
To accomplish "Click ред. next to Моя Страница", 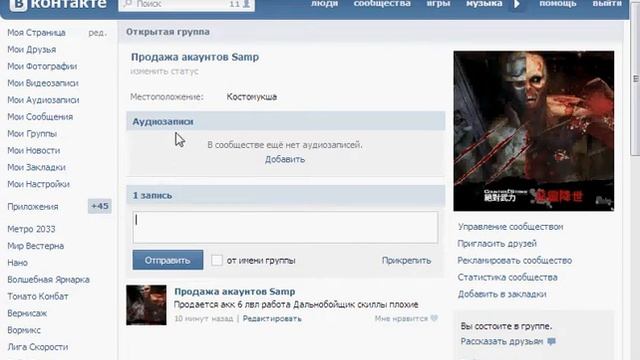I will (98, 33).
